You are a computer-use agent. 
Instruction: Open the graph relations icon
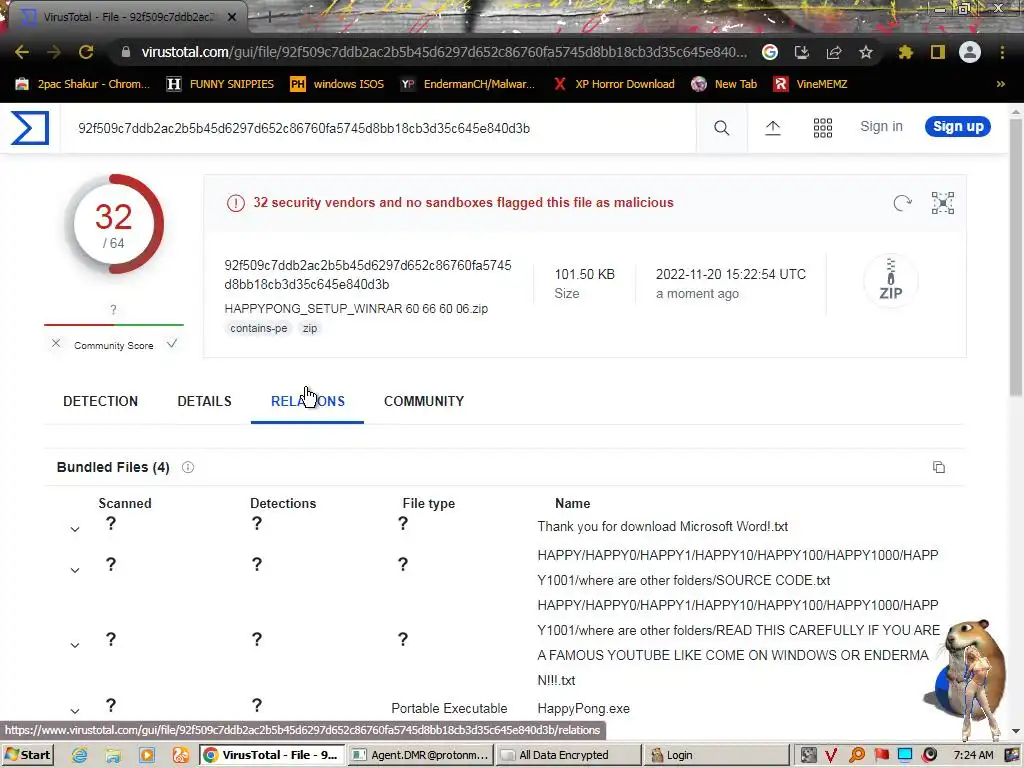943,203
